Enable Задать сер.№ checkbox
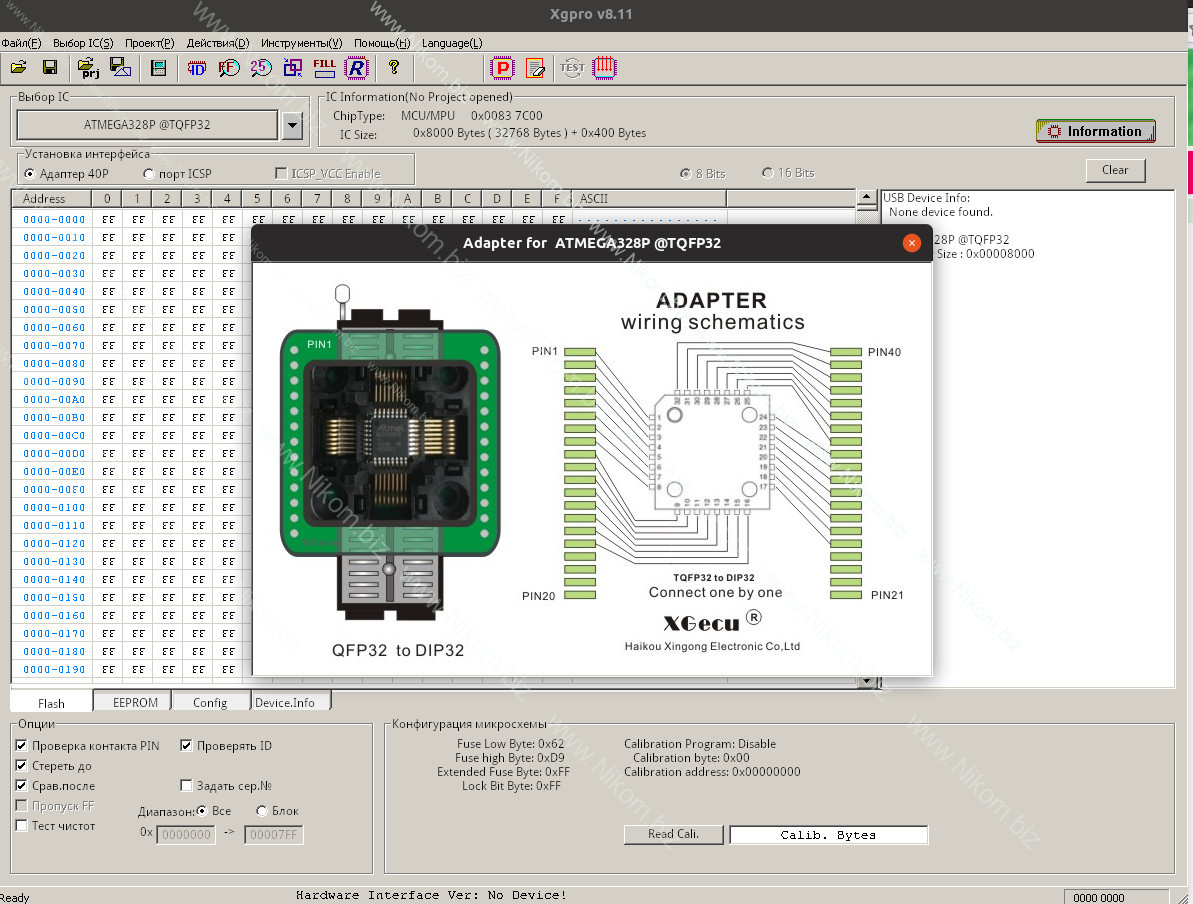 click(x=186, y=785)
